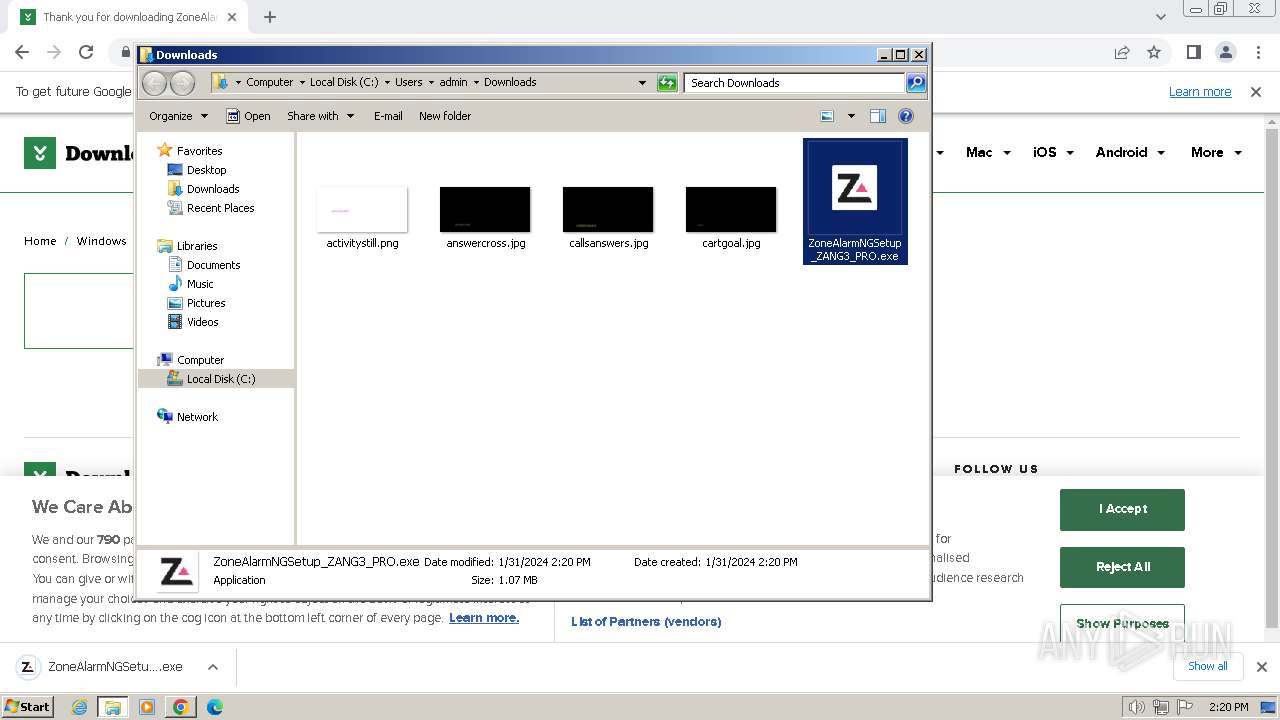Image resolution: width=1280 pixels, height=720 pixels.
Task: Click the Search Downloads input field
Action: pos(795,83)
